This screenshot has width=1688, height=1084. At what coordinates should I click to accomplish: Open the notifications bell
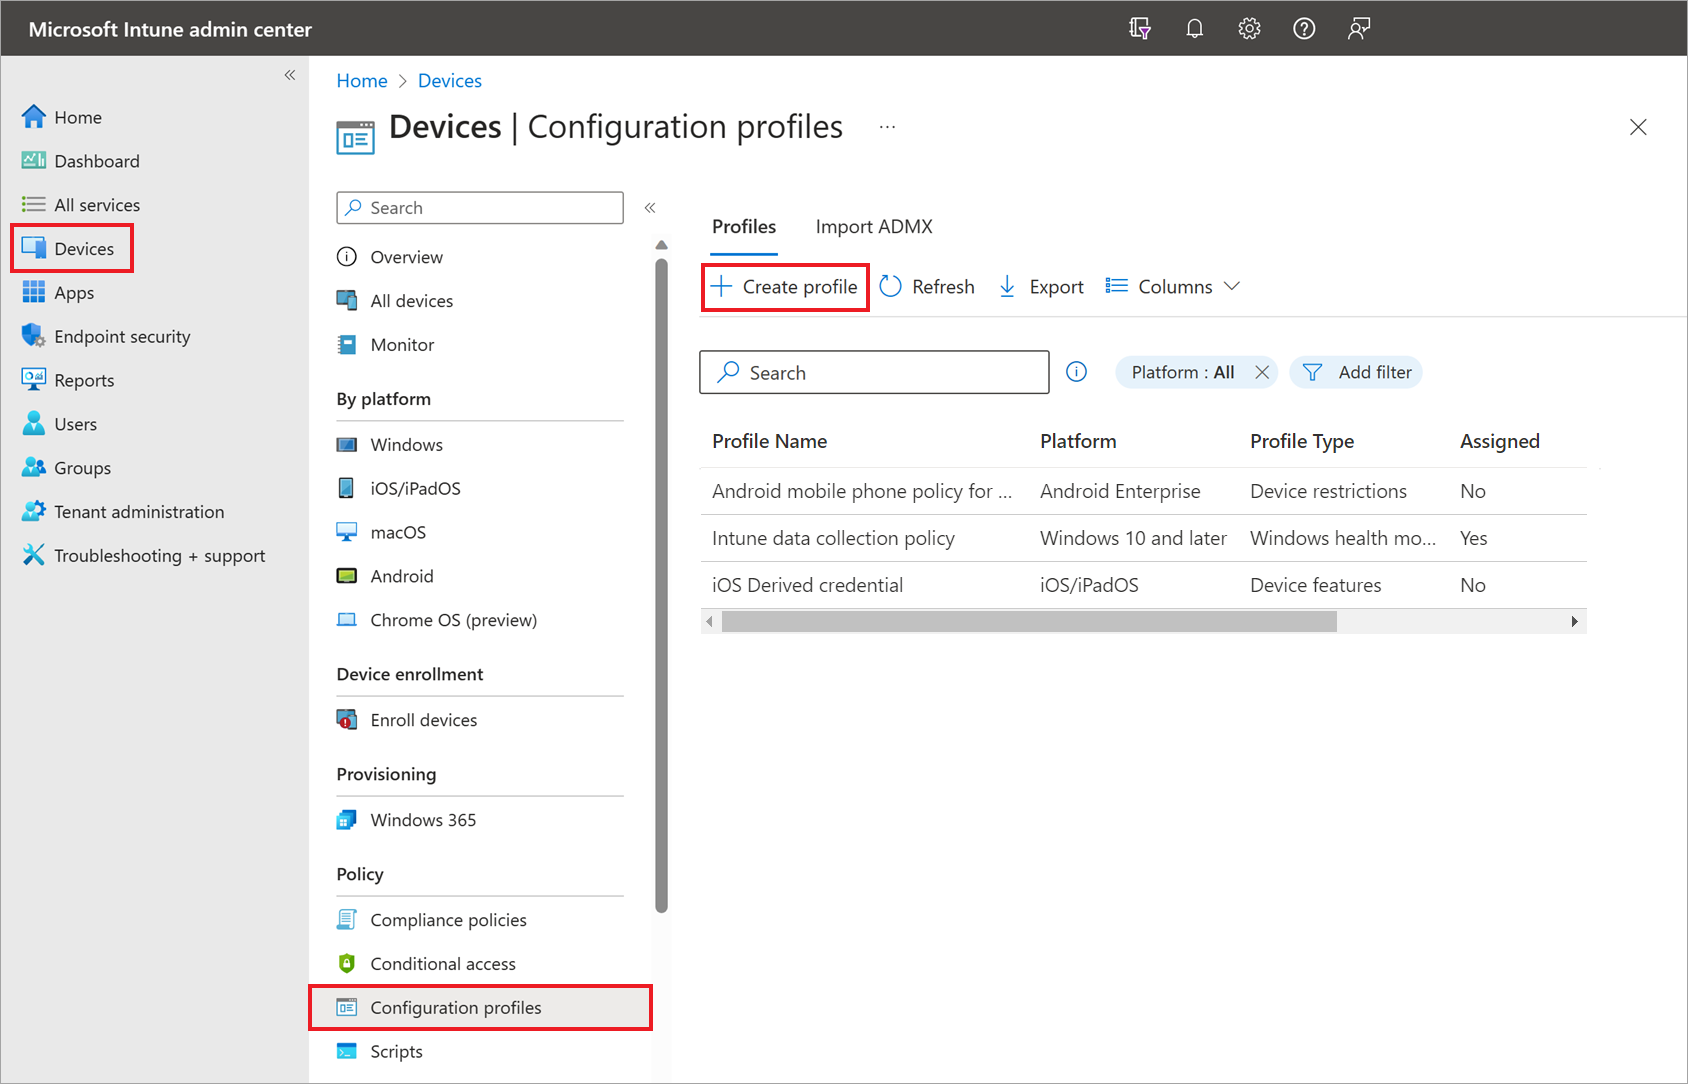coord(1194,29)
